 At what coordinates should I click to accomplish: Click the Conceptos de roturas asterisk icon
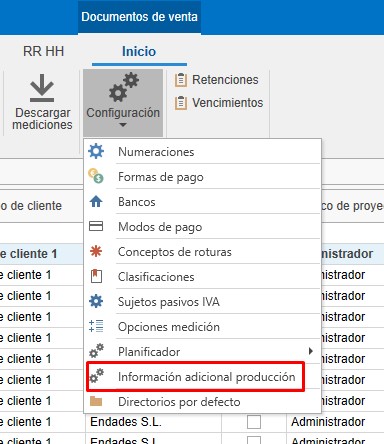click(x=96, y=251)
